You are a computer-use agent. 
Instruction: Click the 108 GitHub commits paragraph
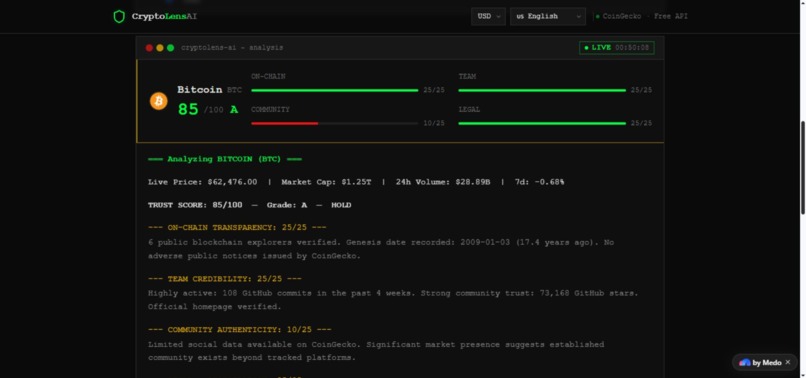(x=393, y=300)
